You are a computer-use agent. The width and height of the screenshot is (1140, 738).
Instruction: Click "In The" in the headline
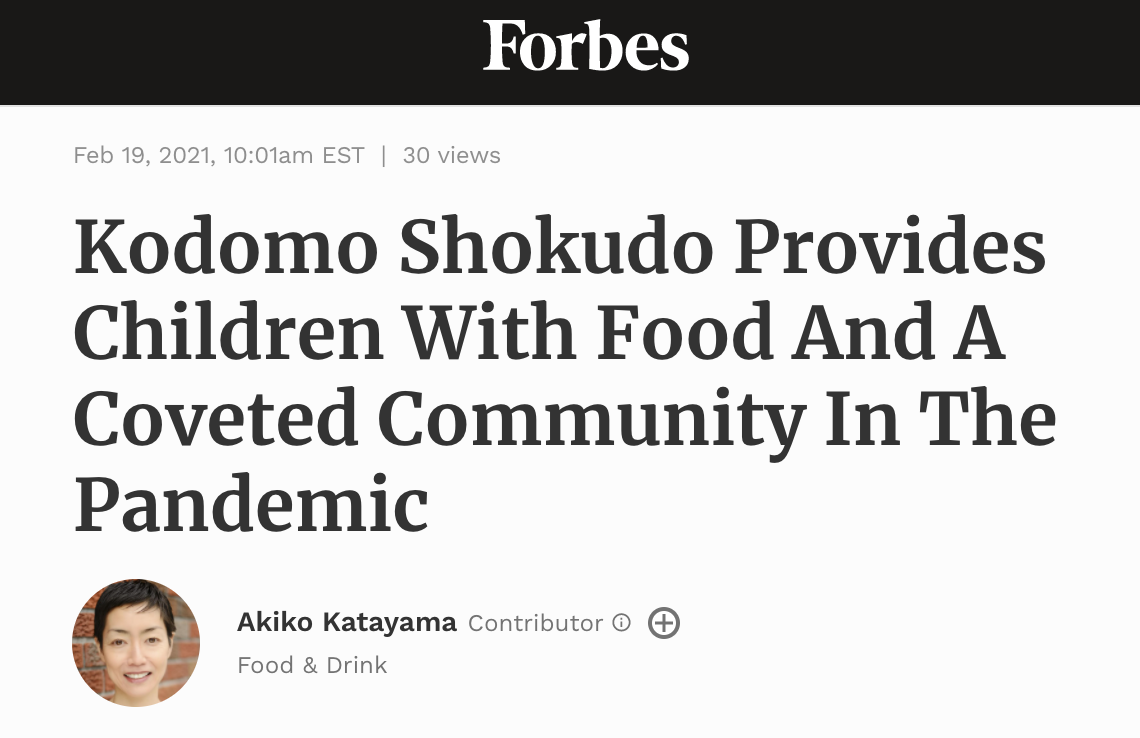point(940,418)
